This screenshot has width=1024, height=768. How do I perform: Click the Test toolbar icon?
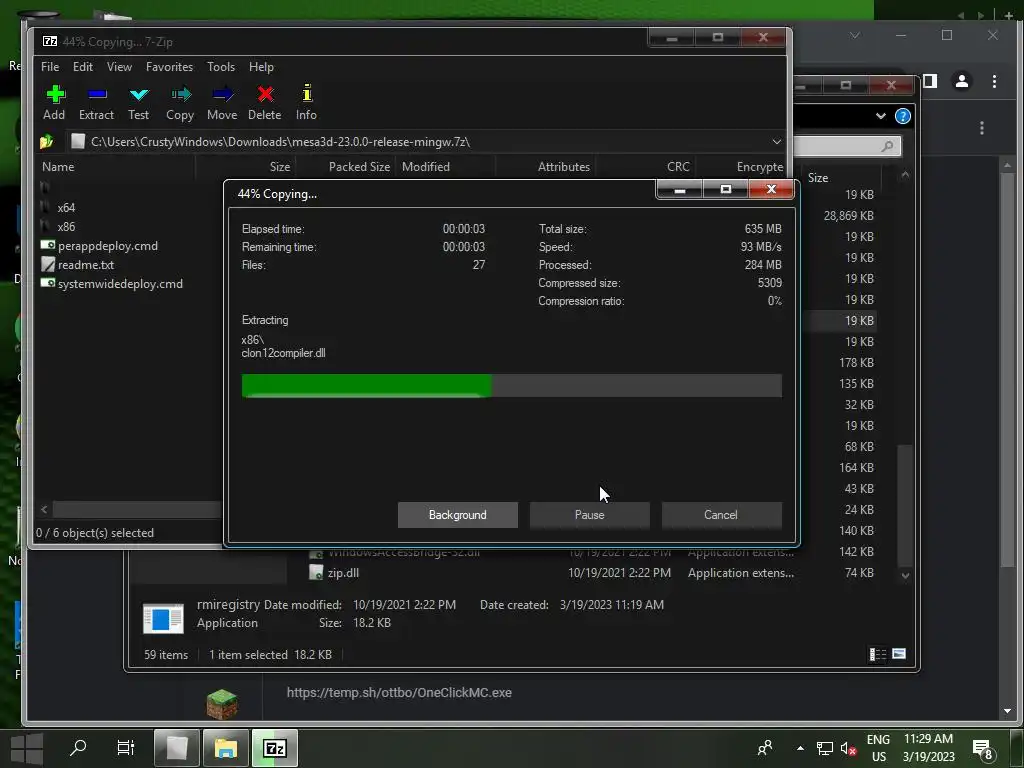138,95
